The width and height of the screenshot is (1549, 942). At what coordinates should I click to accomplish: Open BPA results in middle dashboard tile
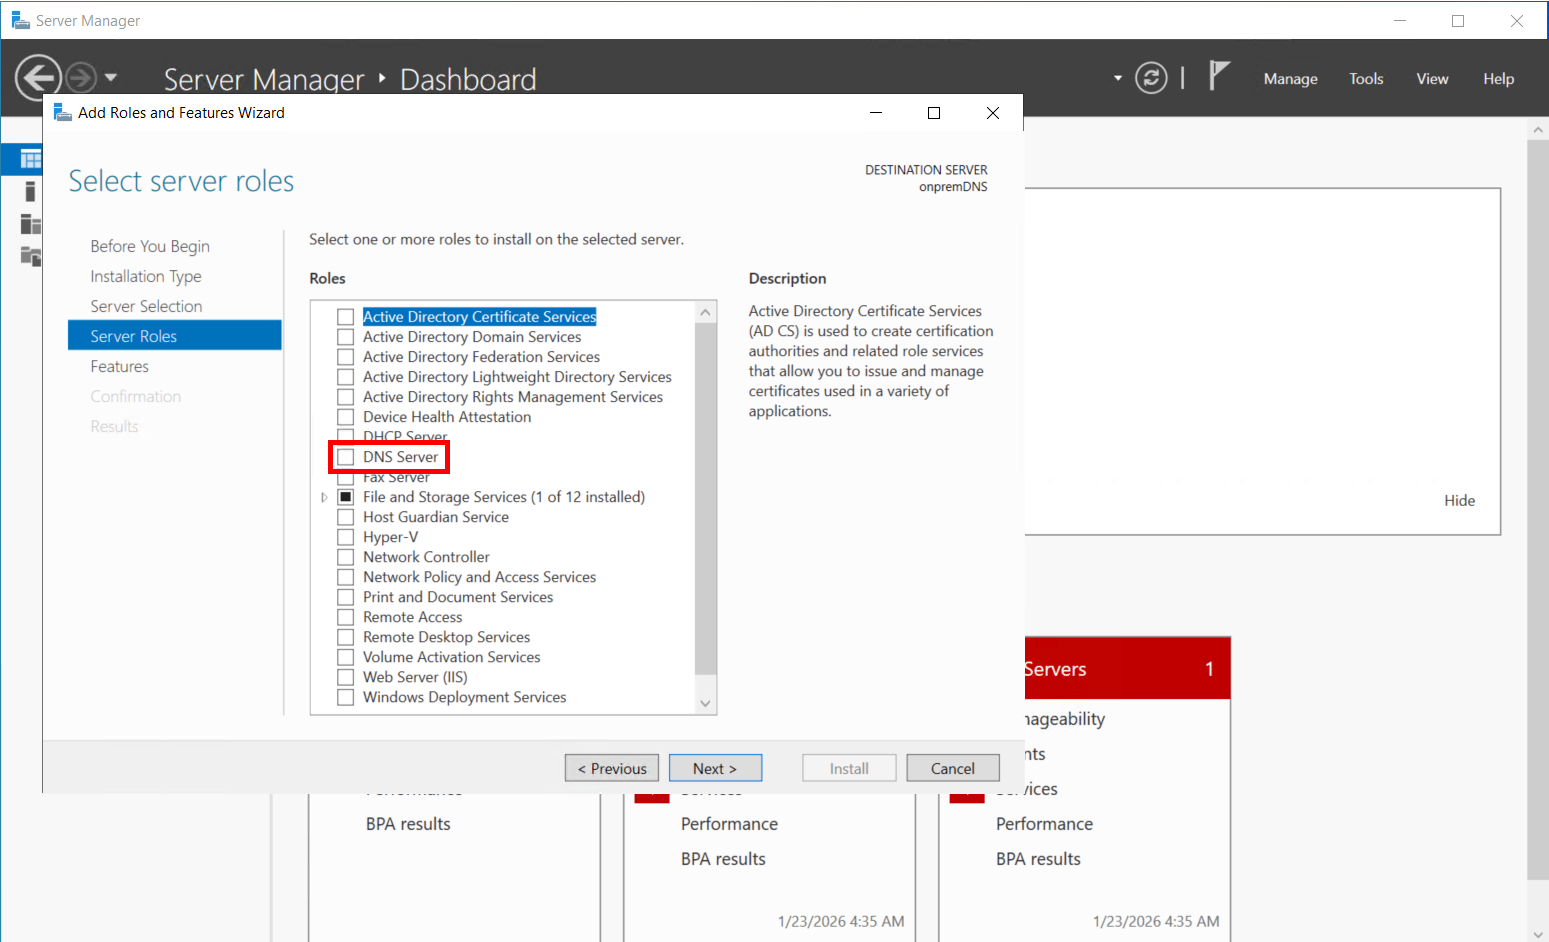coord(723,859)
